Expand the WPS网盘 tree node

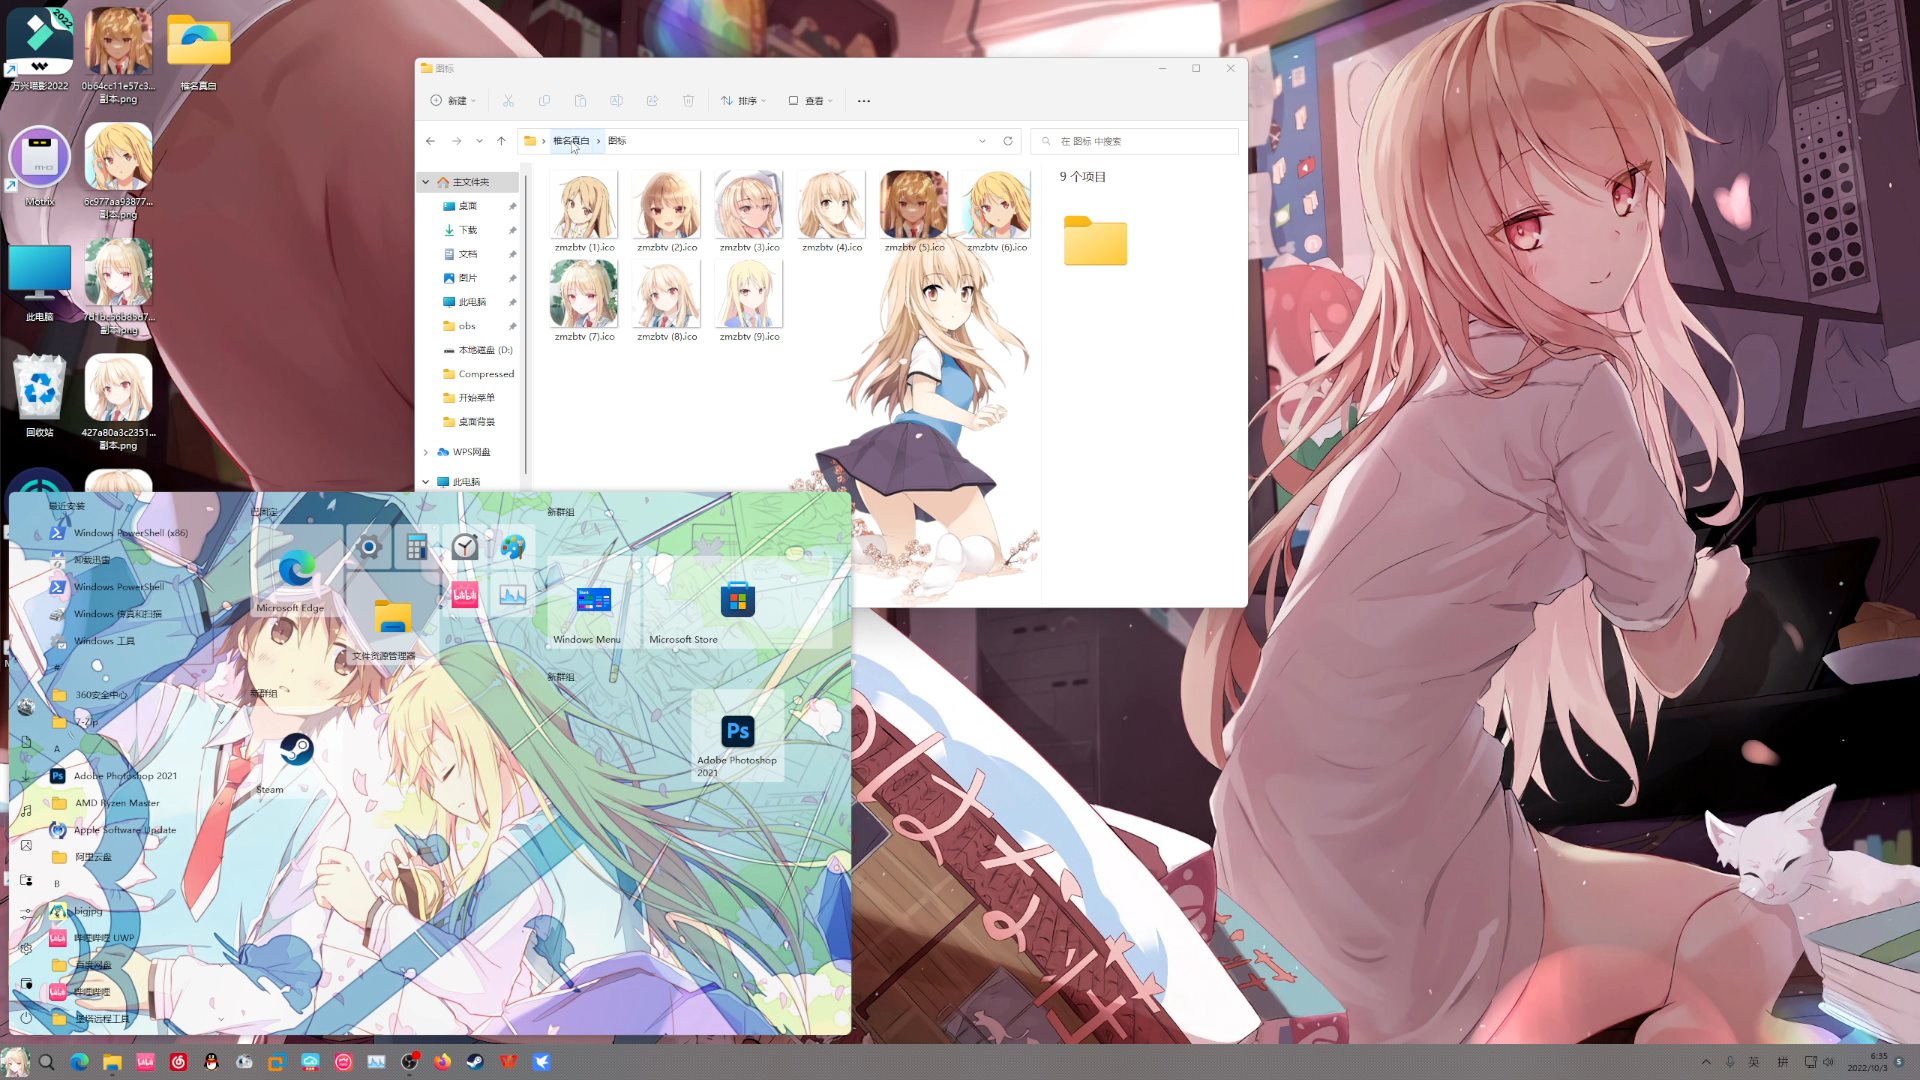[x=426, y=452]
